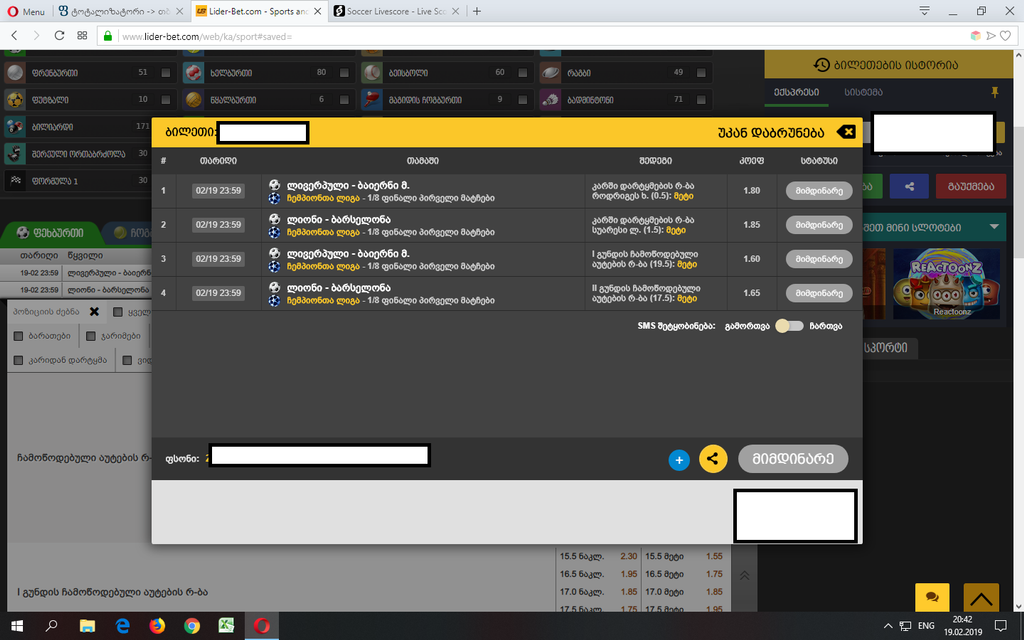Open Excel from Windows taskbar
The height and width of the screenshot is (640, 1024).
click(x=226, y=626)
